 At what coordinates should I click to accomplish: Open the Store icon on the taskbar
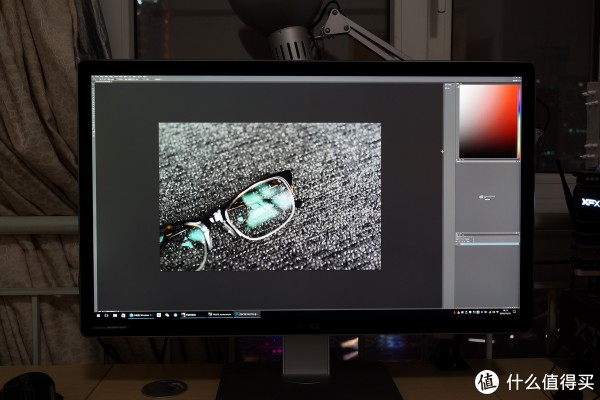pyautogui.click(x=123, y=315)
